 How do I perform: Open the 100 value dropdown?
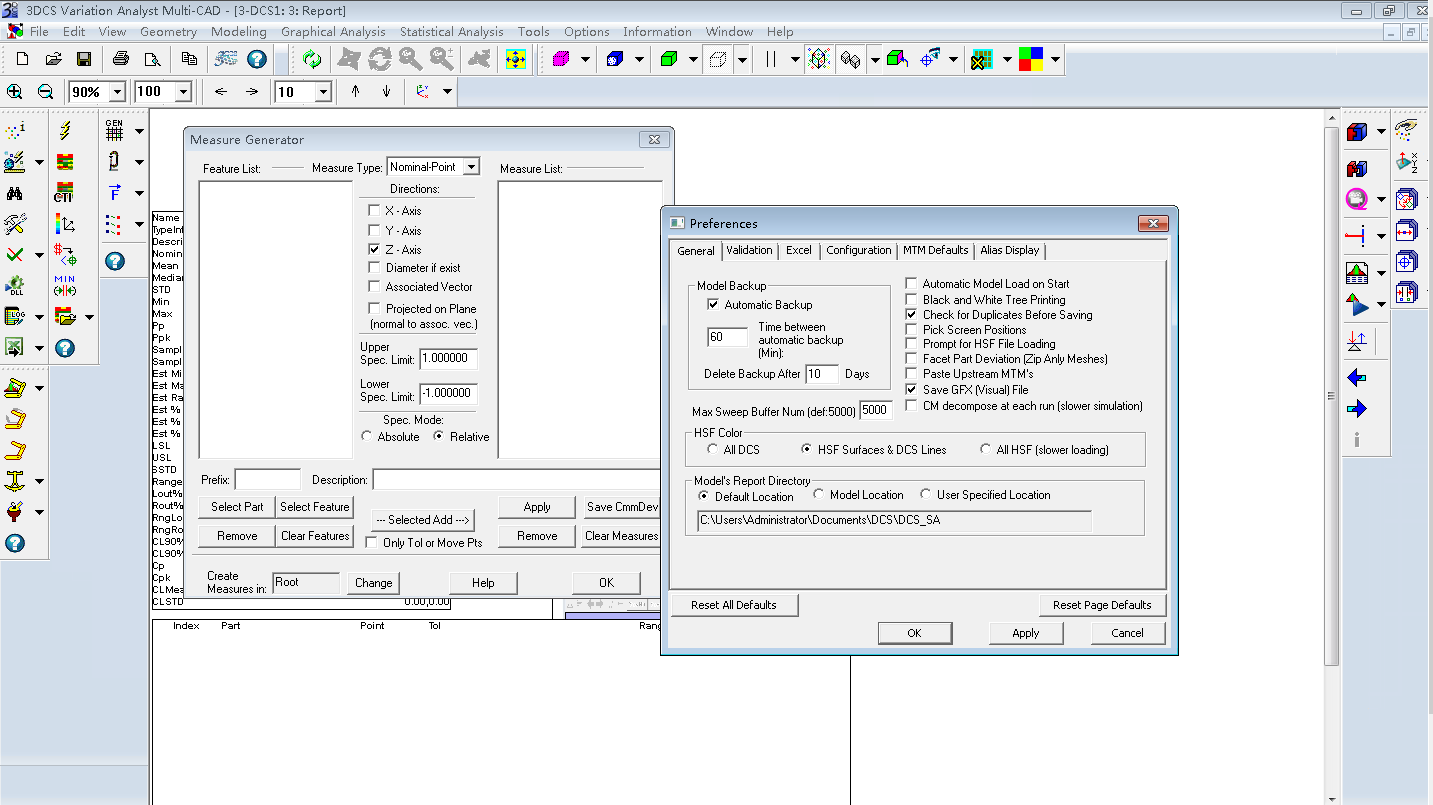pos(183,92)
